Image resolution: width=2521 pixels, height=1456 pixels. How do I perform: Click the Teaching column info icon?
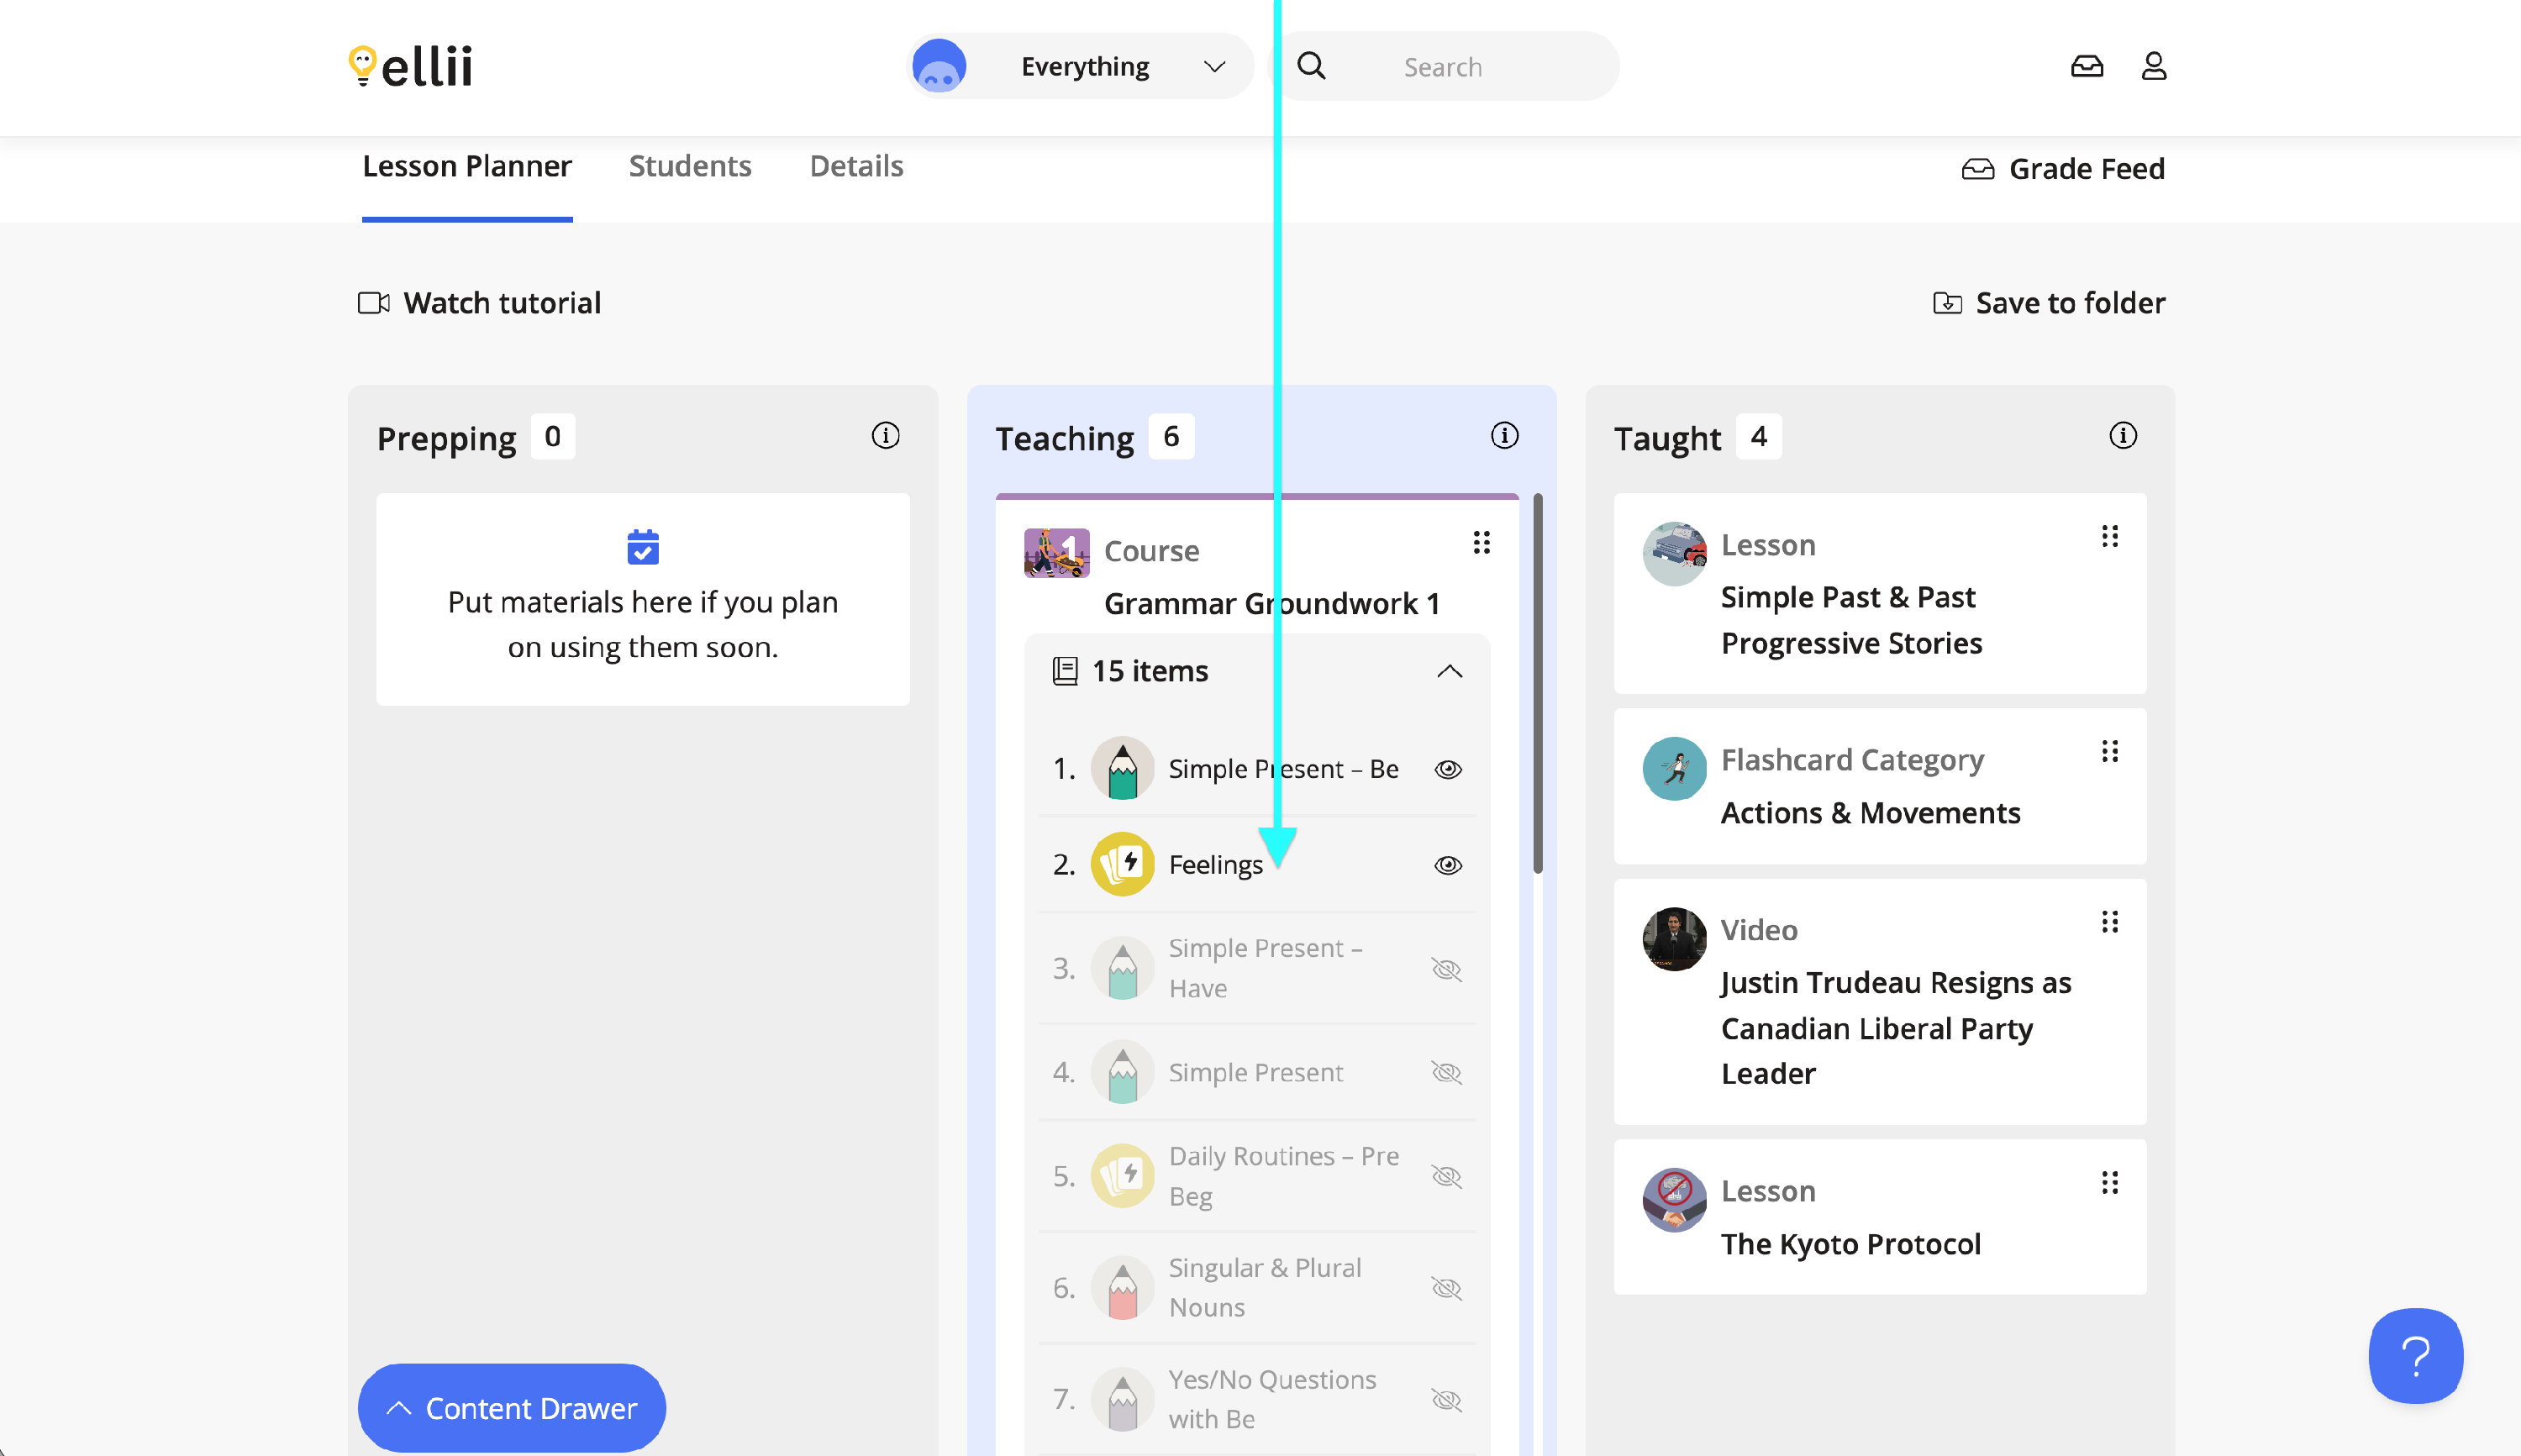[x=1504, y=436]
